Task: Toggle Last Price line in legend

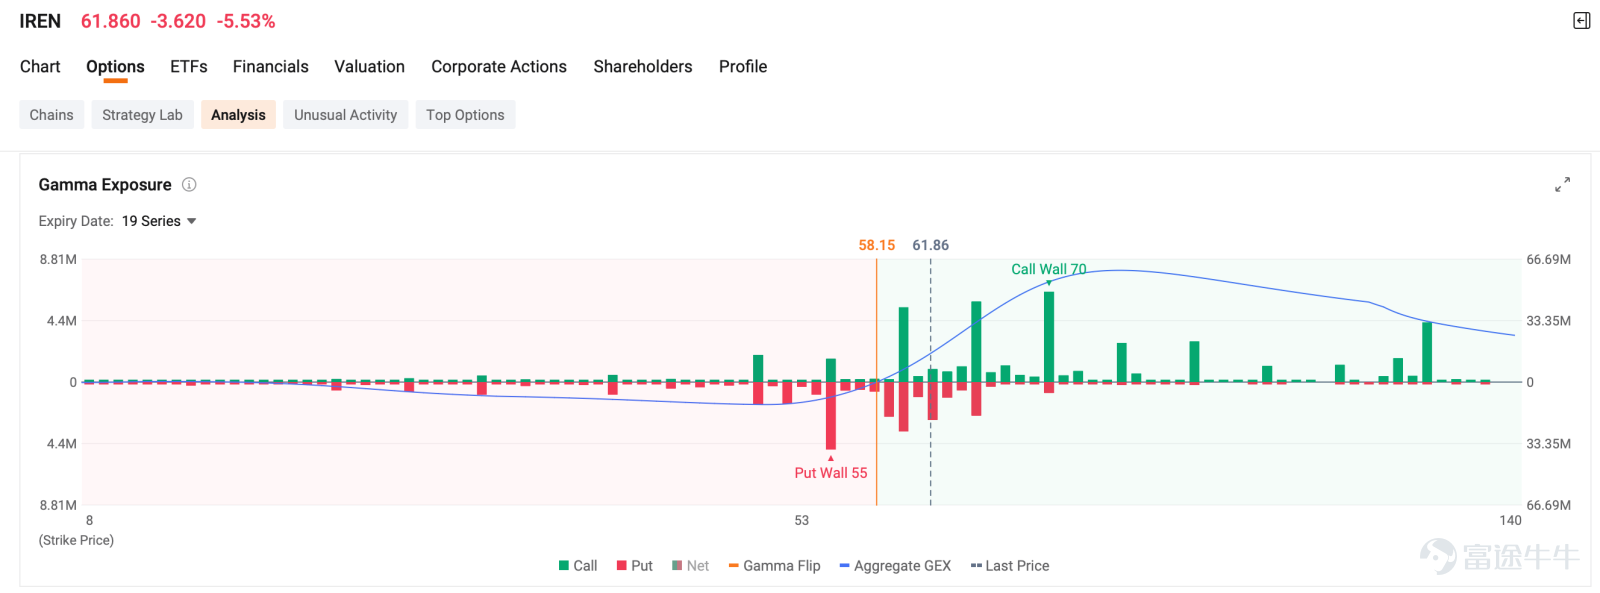Action: (1010, 566)
